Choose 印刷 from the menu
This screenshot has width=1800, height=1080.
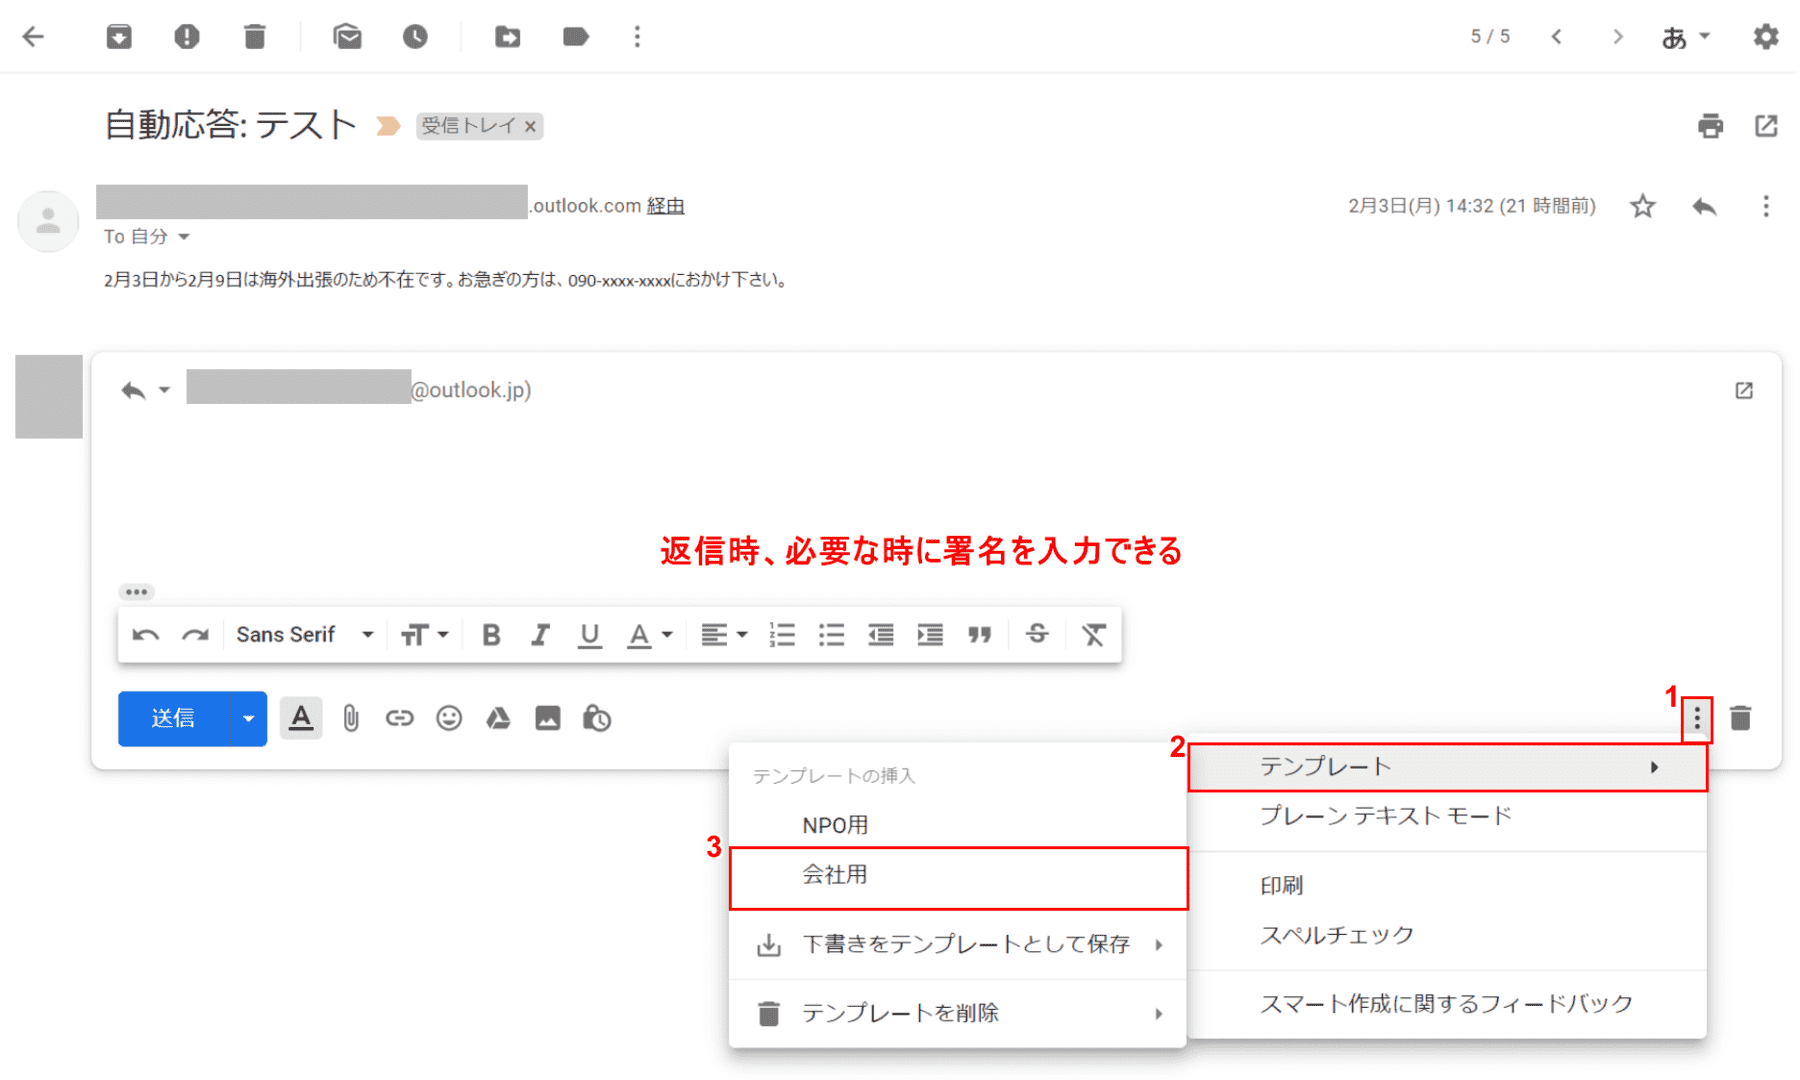tap(1447, 886)
